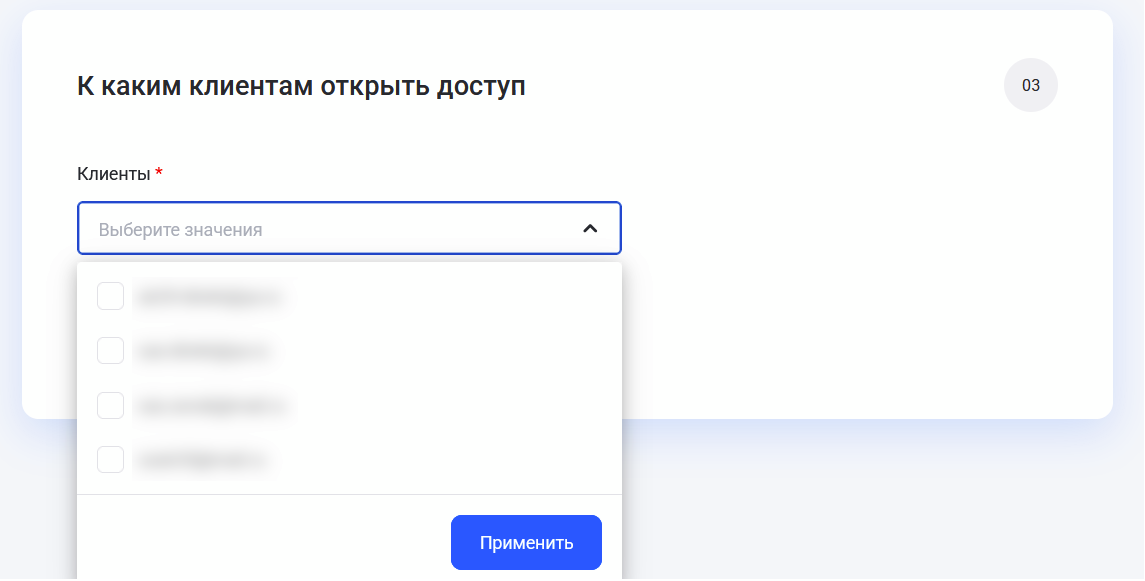Enable the fourth (last) client checkbox

pos(110,460)
